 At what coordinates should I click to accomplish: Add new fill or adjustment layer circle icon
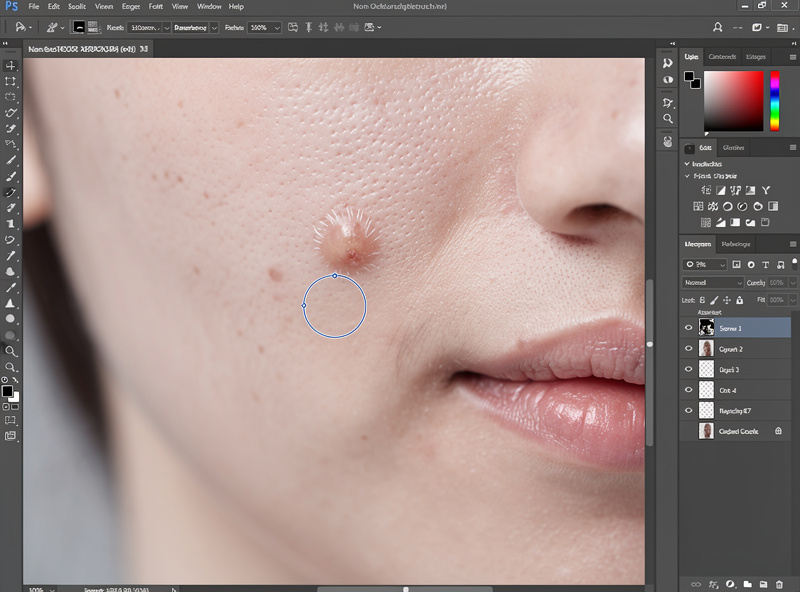(x=731, y=584)
